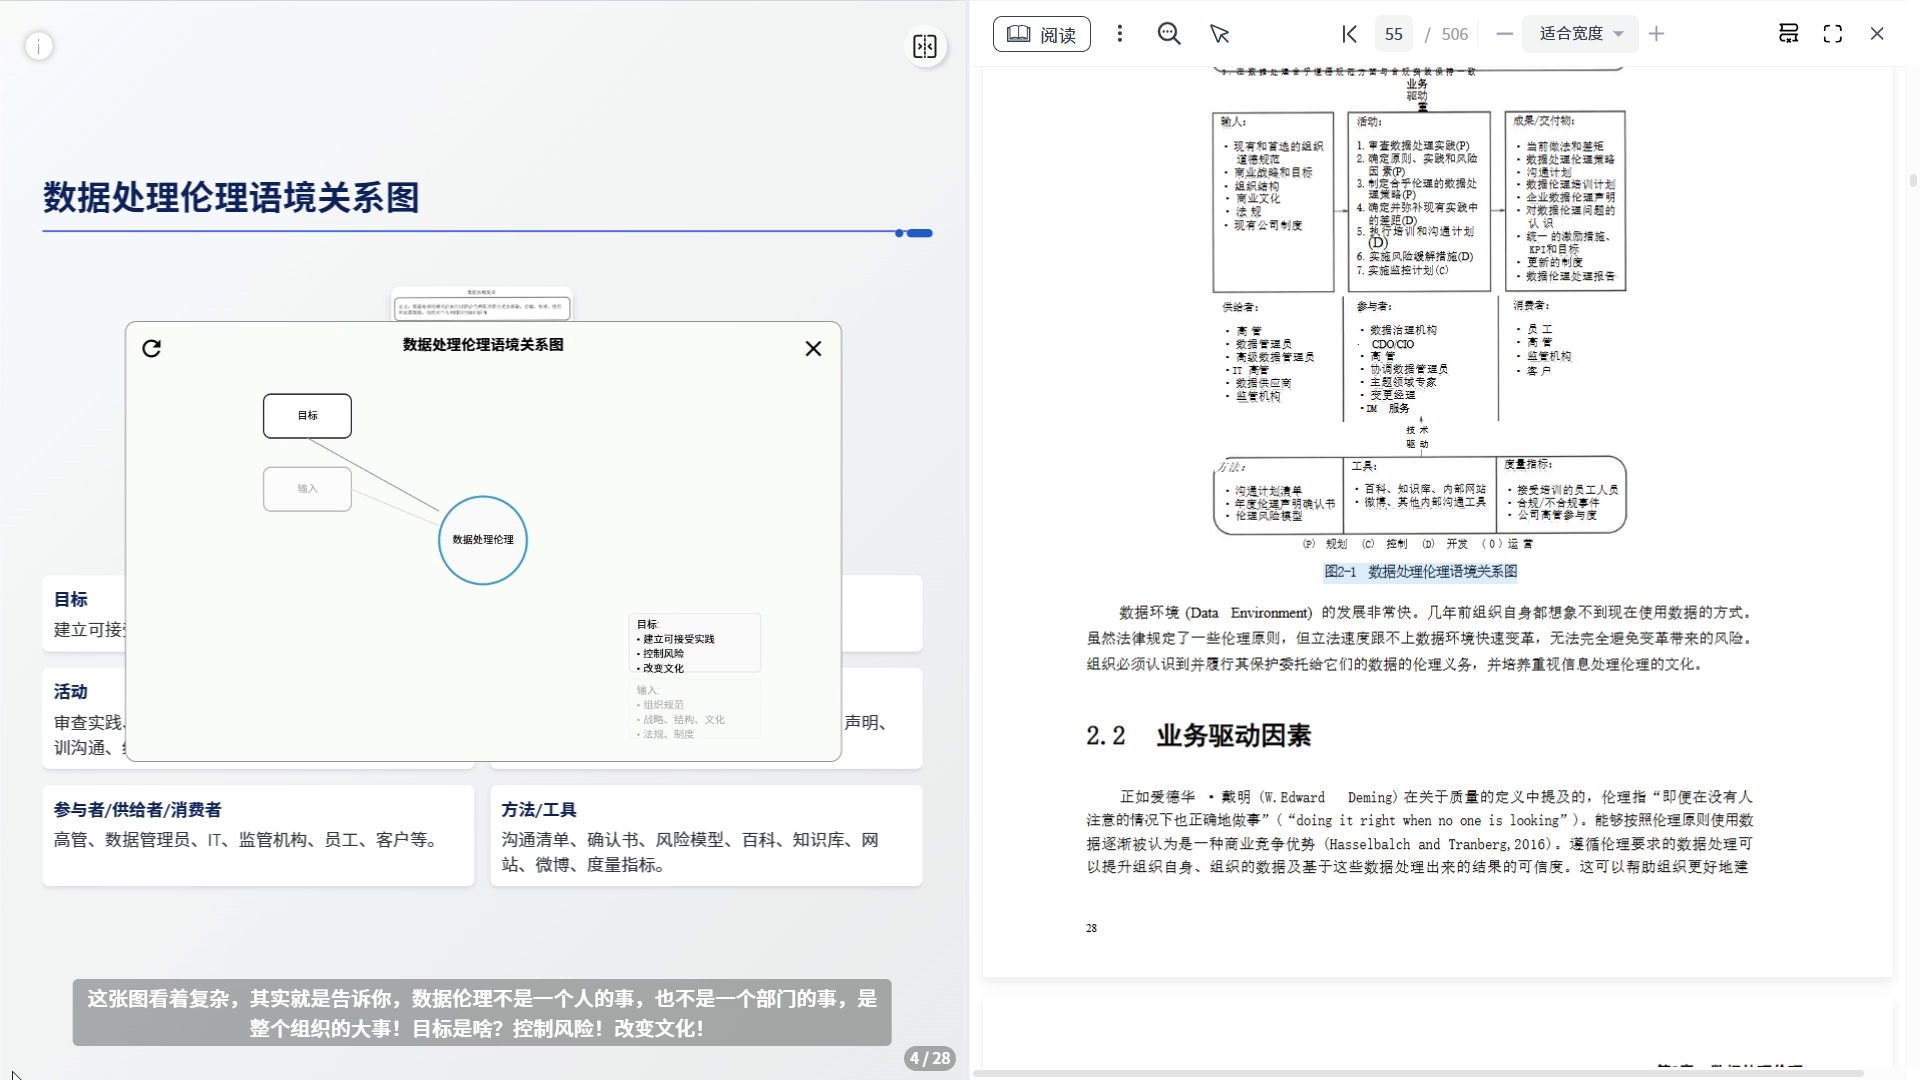Select the cursor pointer tool
The width and height of the screenshot is (1920, 1080).
tap(1219, 34)
